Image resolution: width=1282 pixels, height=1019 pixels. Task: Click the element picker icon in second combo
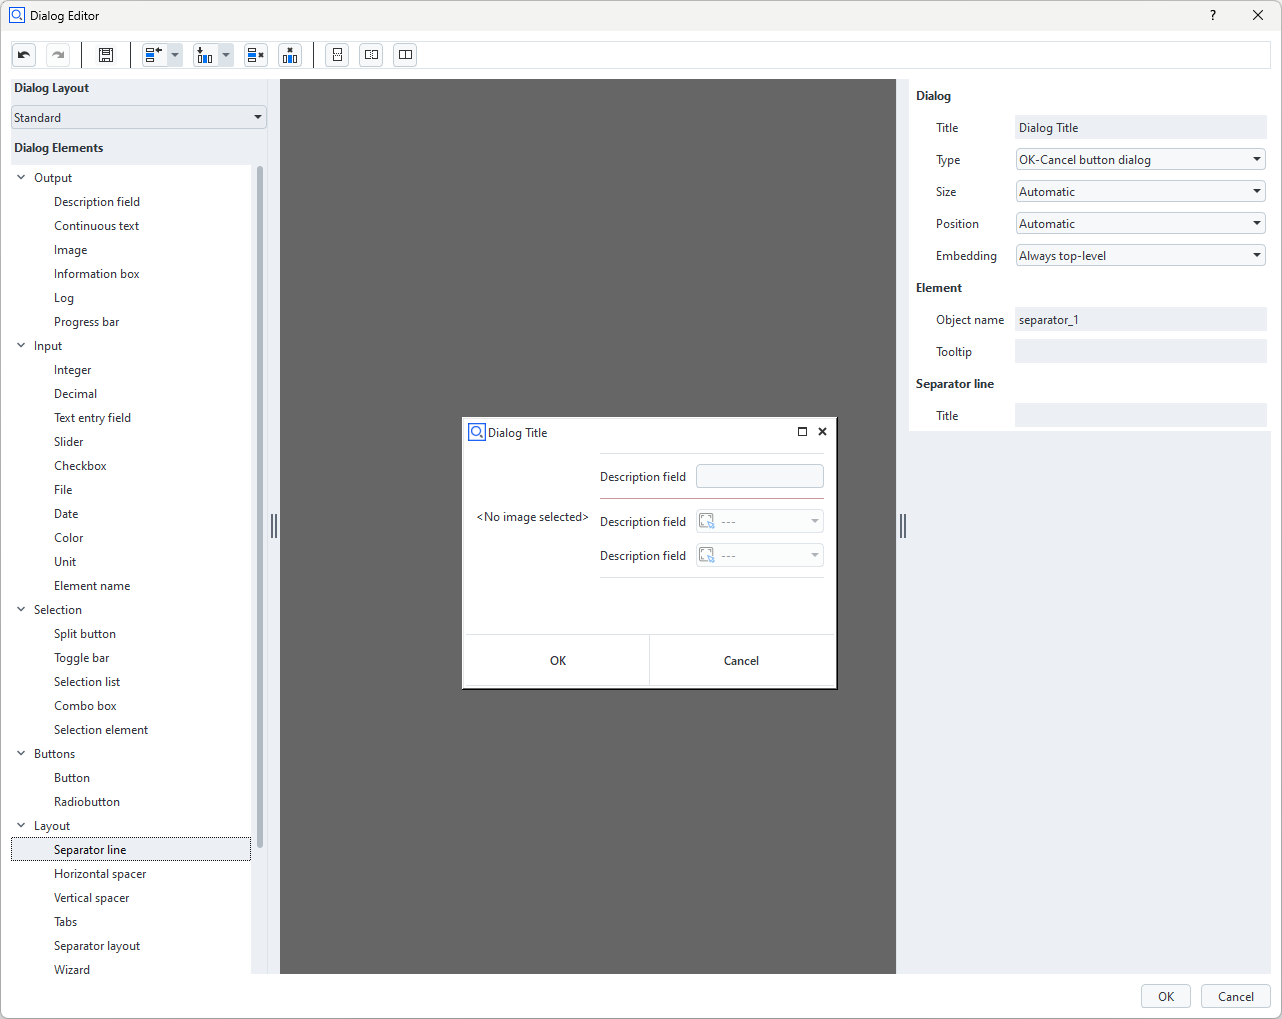(707, 555)
